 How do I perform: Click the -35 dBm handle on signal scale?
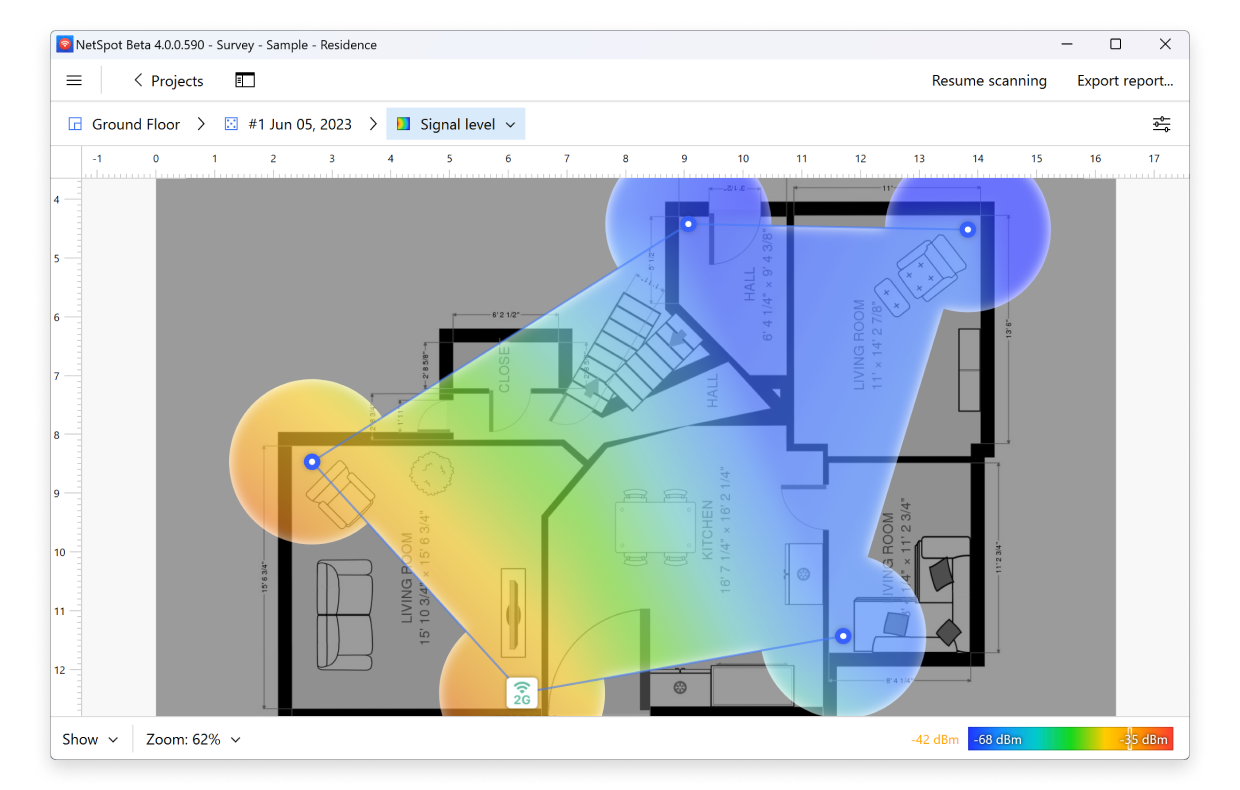pyautogui.click(x=1130, y=740)
